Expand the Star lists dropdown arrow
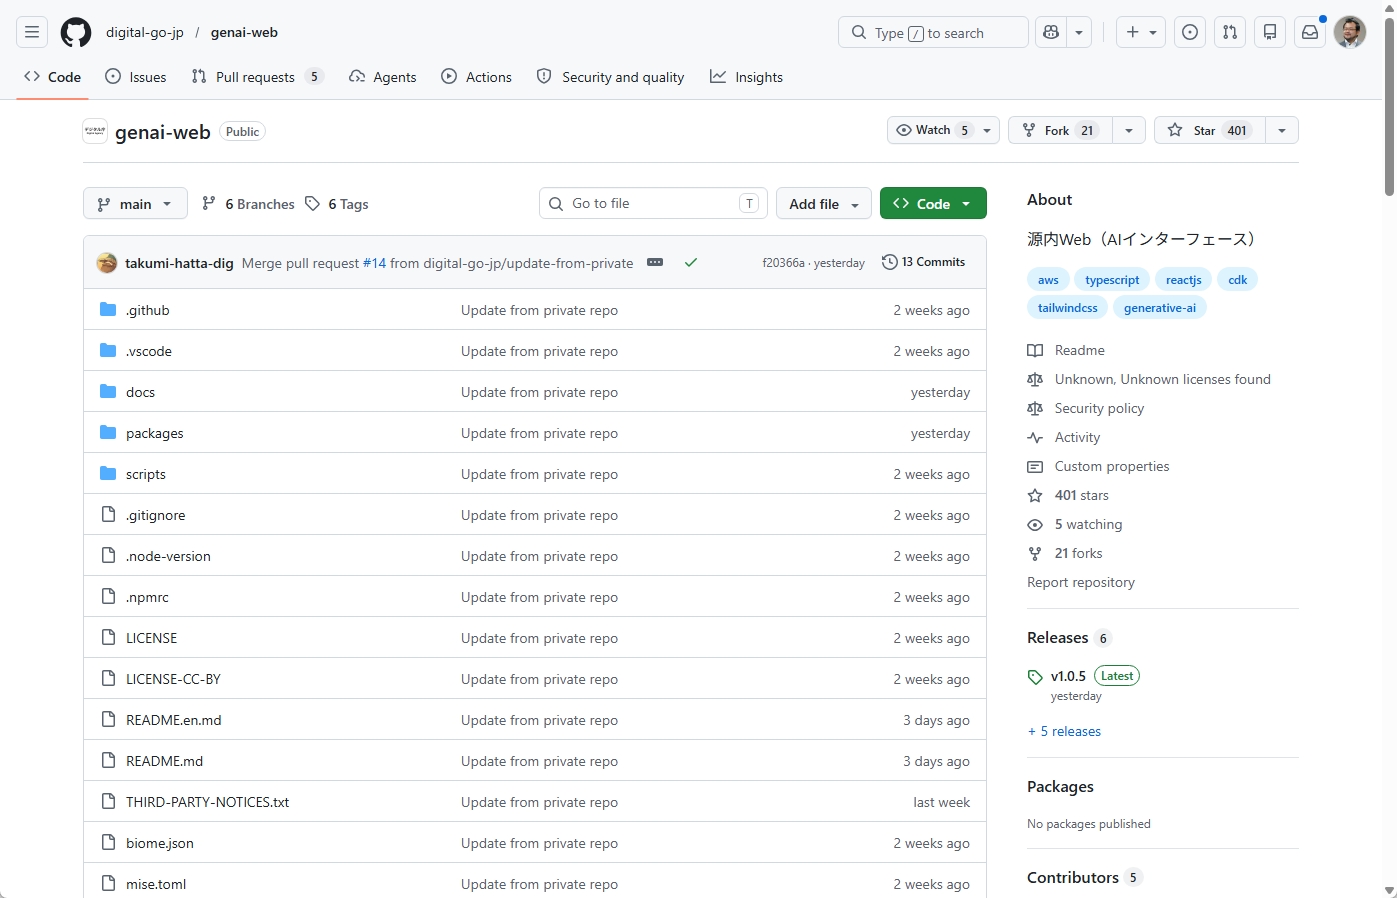Screen dimensions: 1397x898 point(1282,130)
